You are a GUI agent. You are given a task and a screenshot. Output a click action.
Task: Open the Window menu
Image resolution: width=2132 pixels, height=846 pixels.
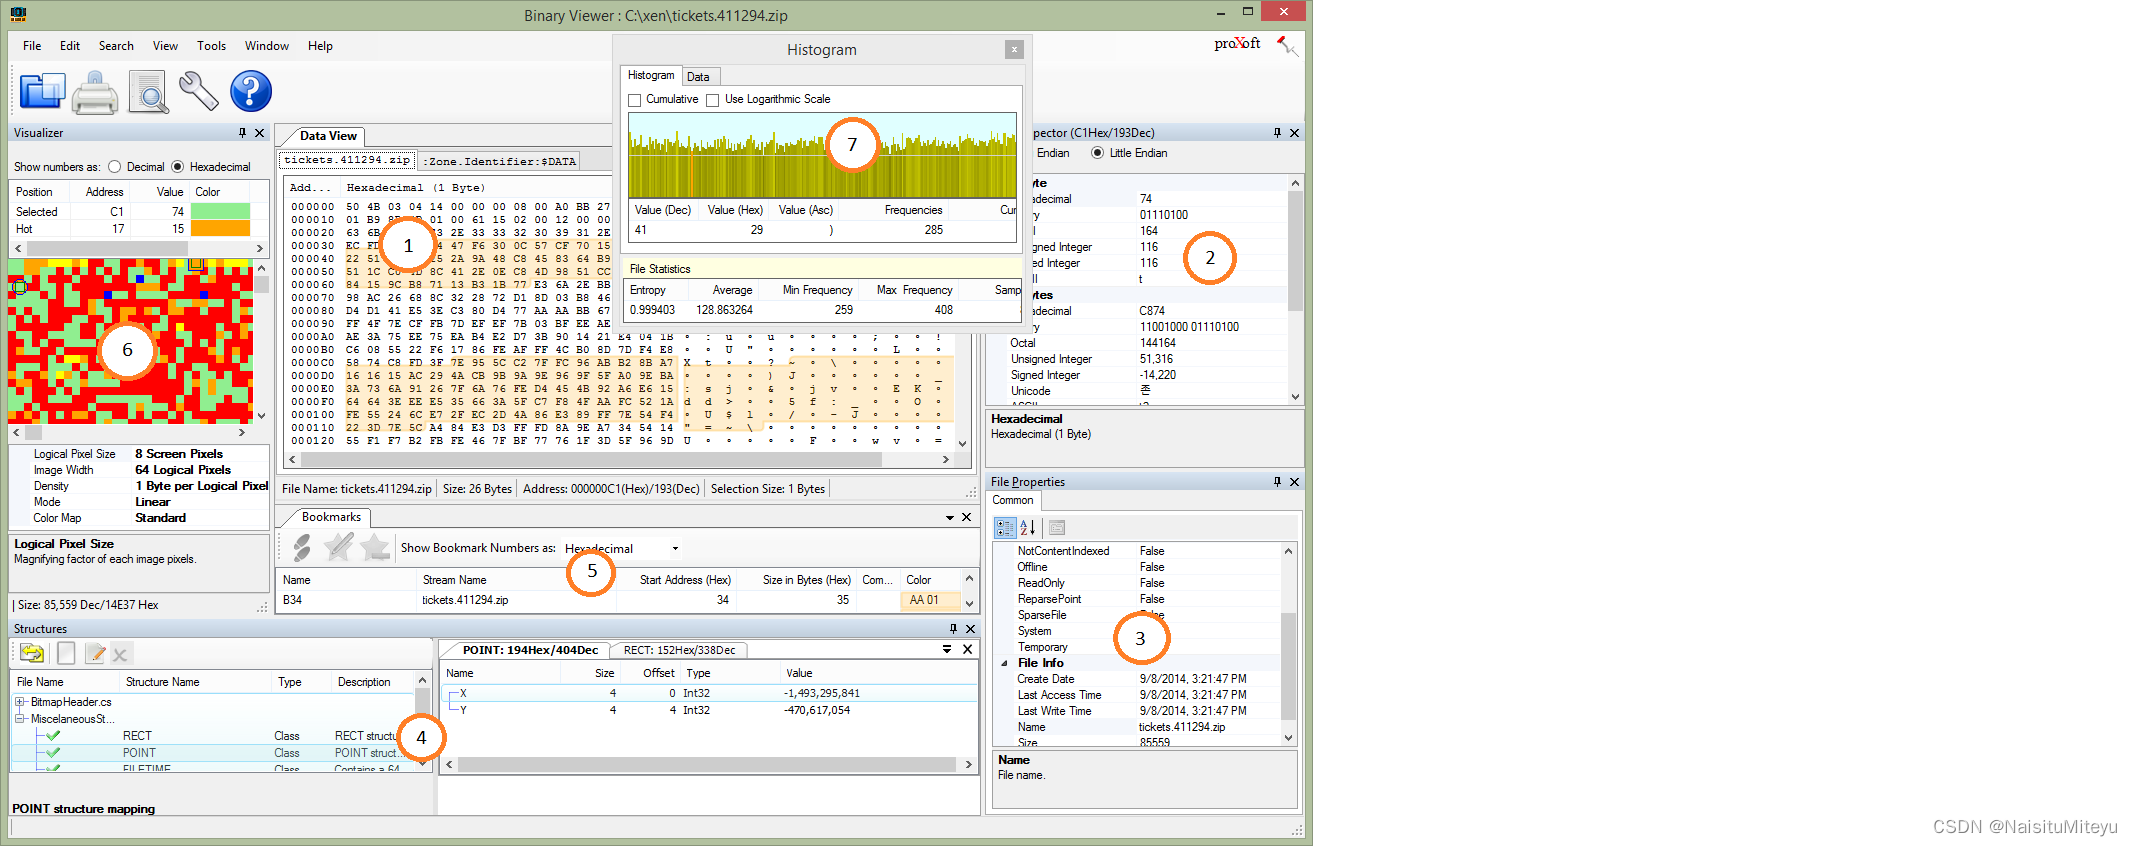tap(267, 46)
